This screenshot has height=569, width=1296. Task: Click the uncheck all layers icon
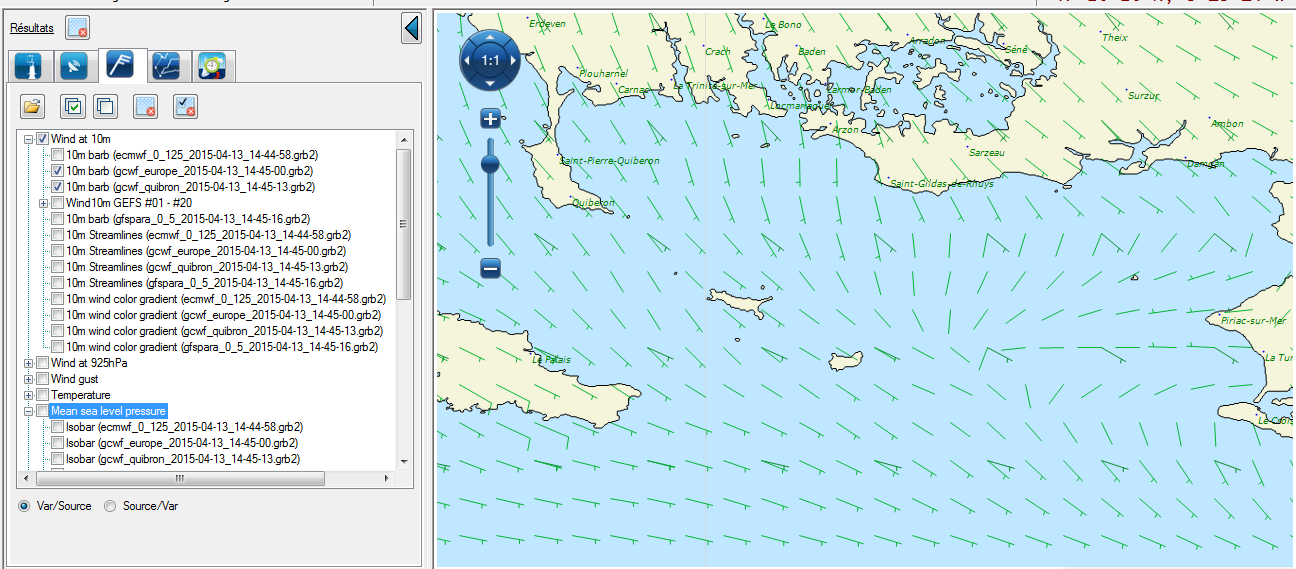[105, 106]
